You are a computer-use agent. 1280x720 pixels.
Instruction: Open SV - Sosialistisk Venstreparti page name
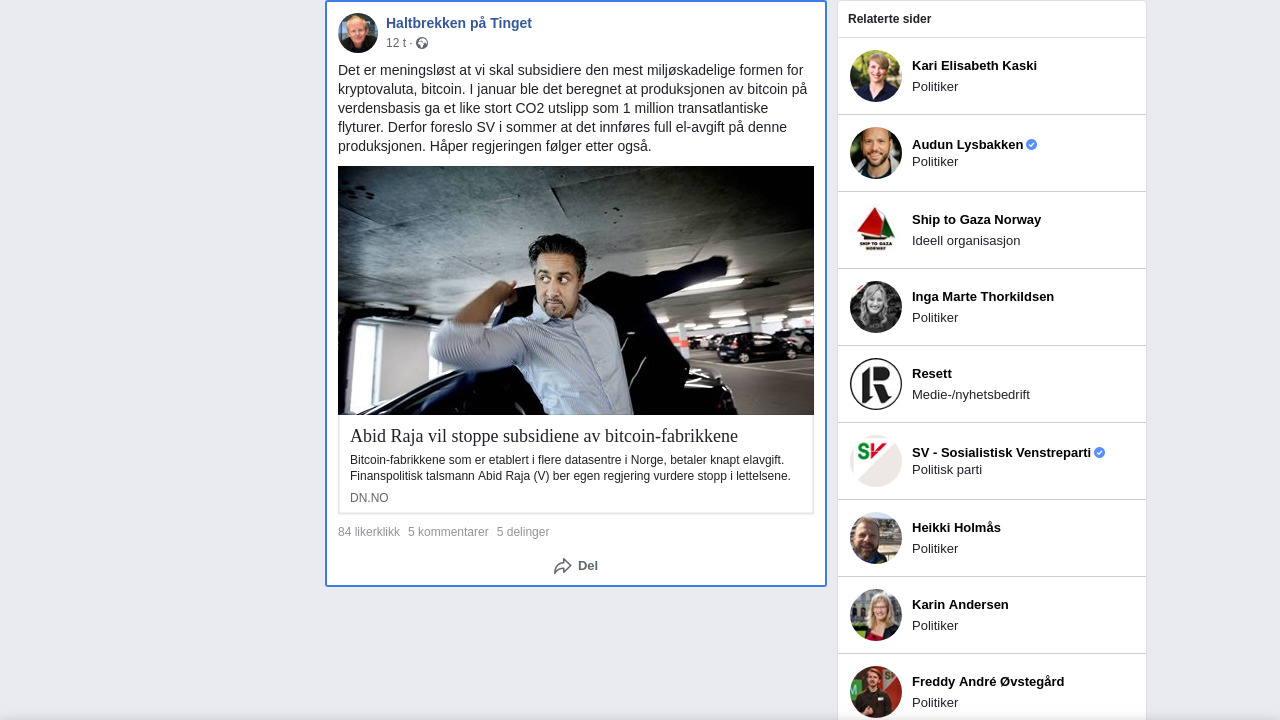[1001, 453]
